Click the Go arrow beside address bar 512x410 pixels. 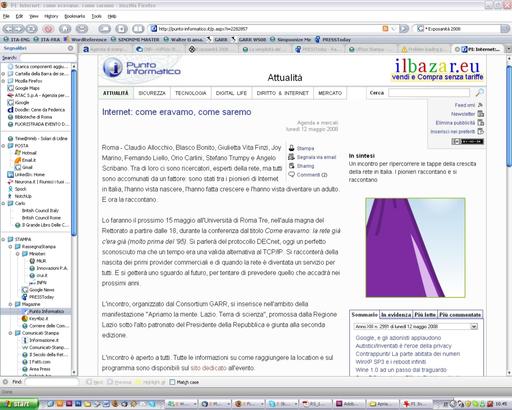(x=404, y=29)
